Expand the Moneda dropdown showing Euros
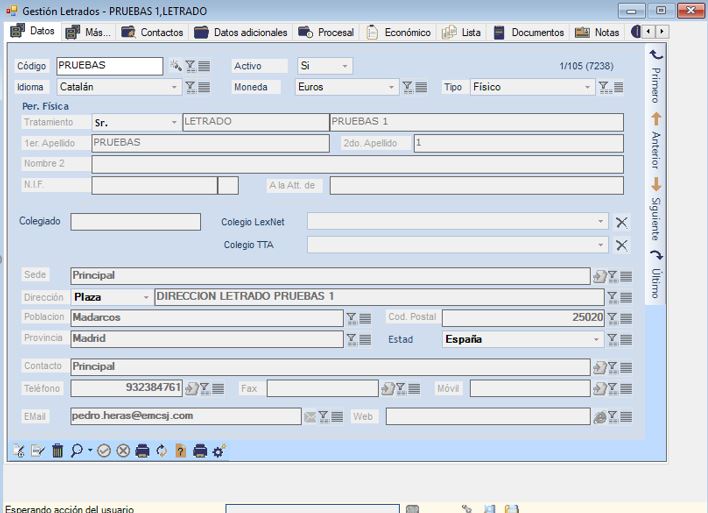 point(392,88)
